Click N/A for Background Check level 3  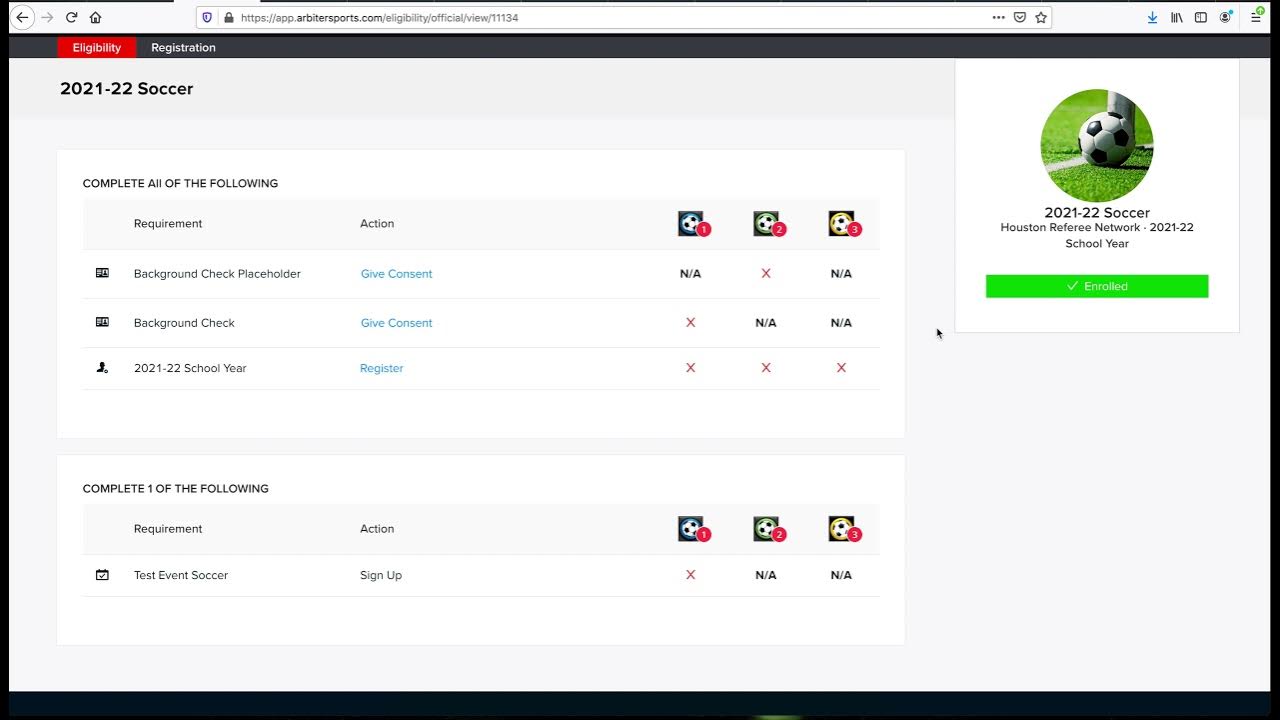point(841,323)
